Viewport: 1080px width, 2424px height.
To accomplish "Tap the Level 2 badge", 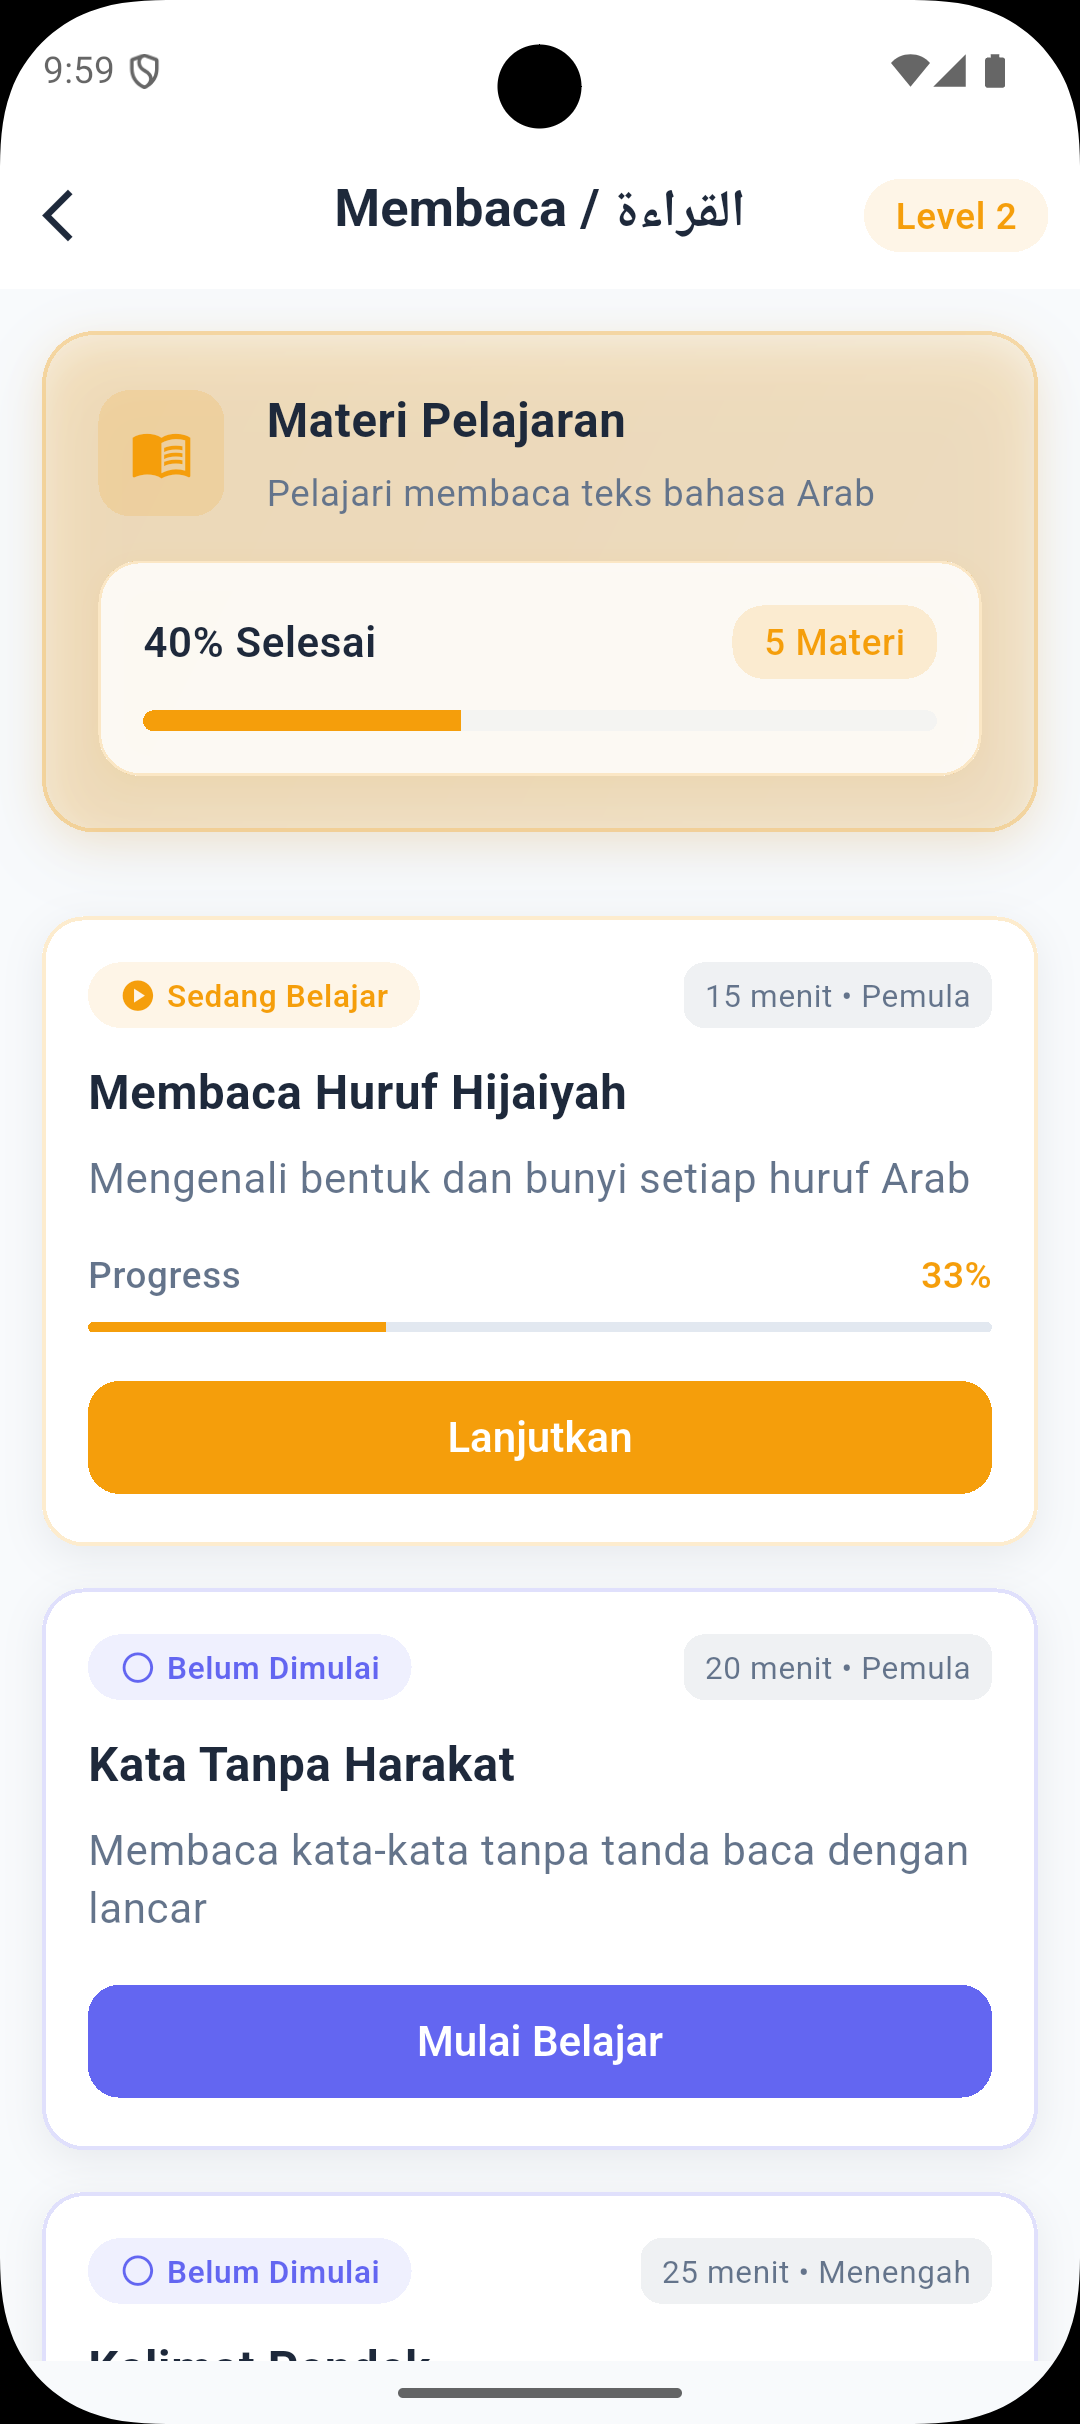I will [955, 216].
